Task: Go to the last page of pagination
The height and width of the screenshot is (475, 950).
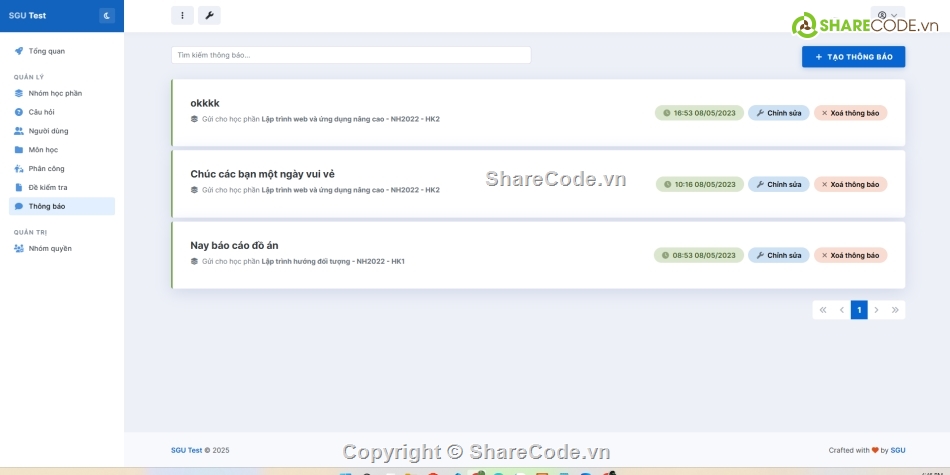Action: point(895,310)
